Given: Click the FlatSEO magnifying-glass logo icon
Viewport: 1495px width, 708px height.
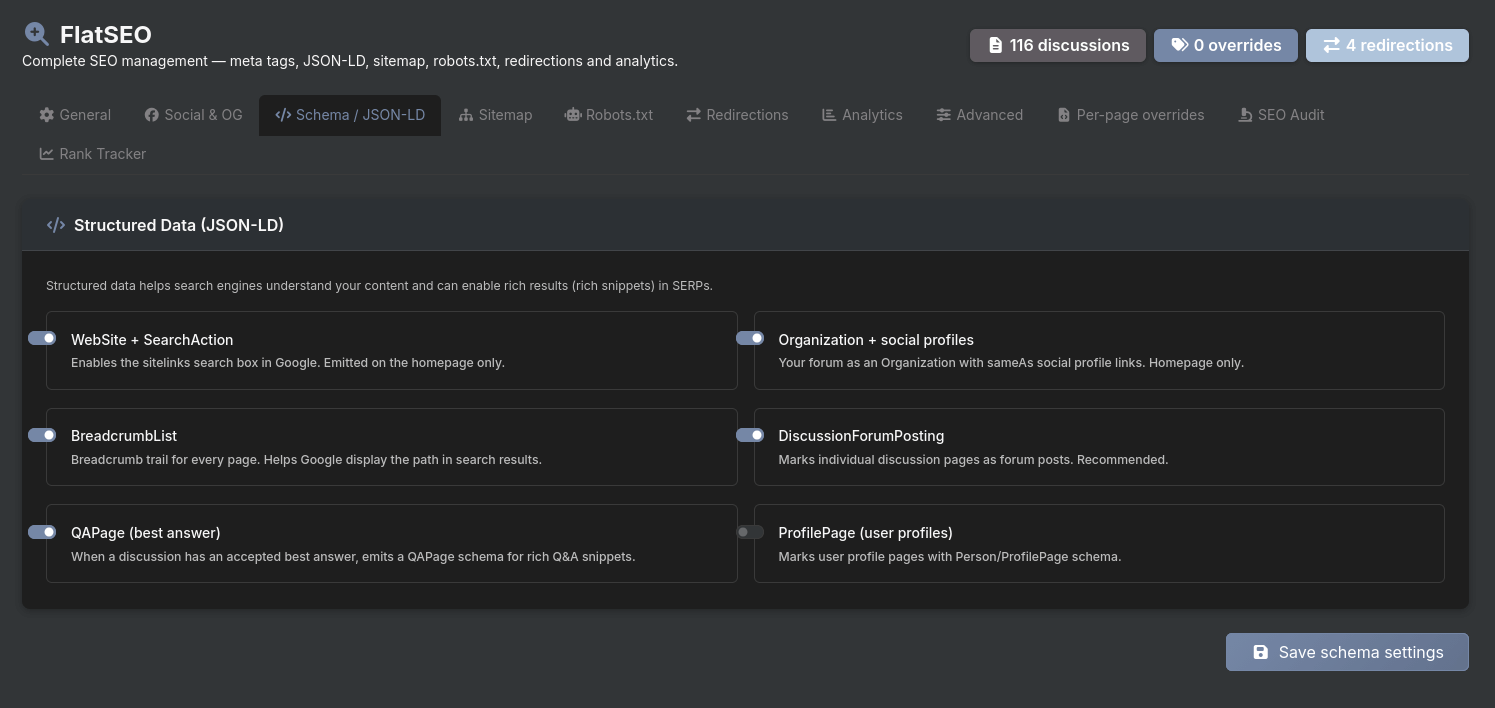Looking at the screenshot, I should coord(37,33).
